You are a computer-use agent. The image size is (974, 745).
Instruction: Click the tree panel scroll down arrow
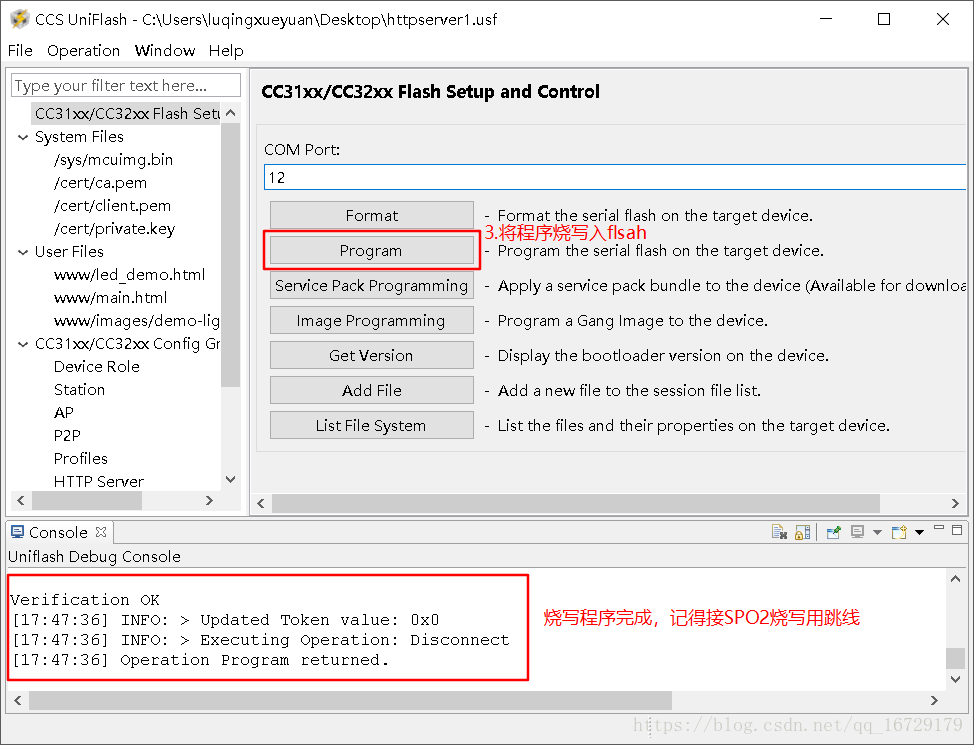click(x=230, y=479)
